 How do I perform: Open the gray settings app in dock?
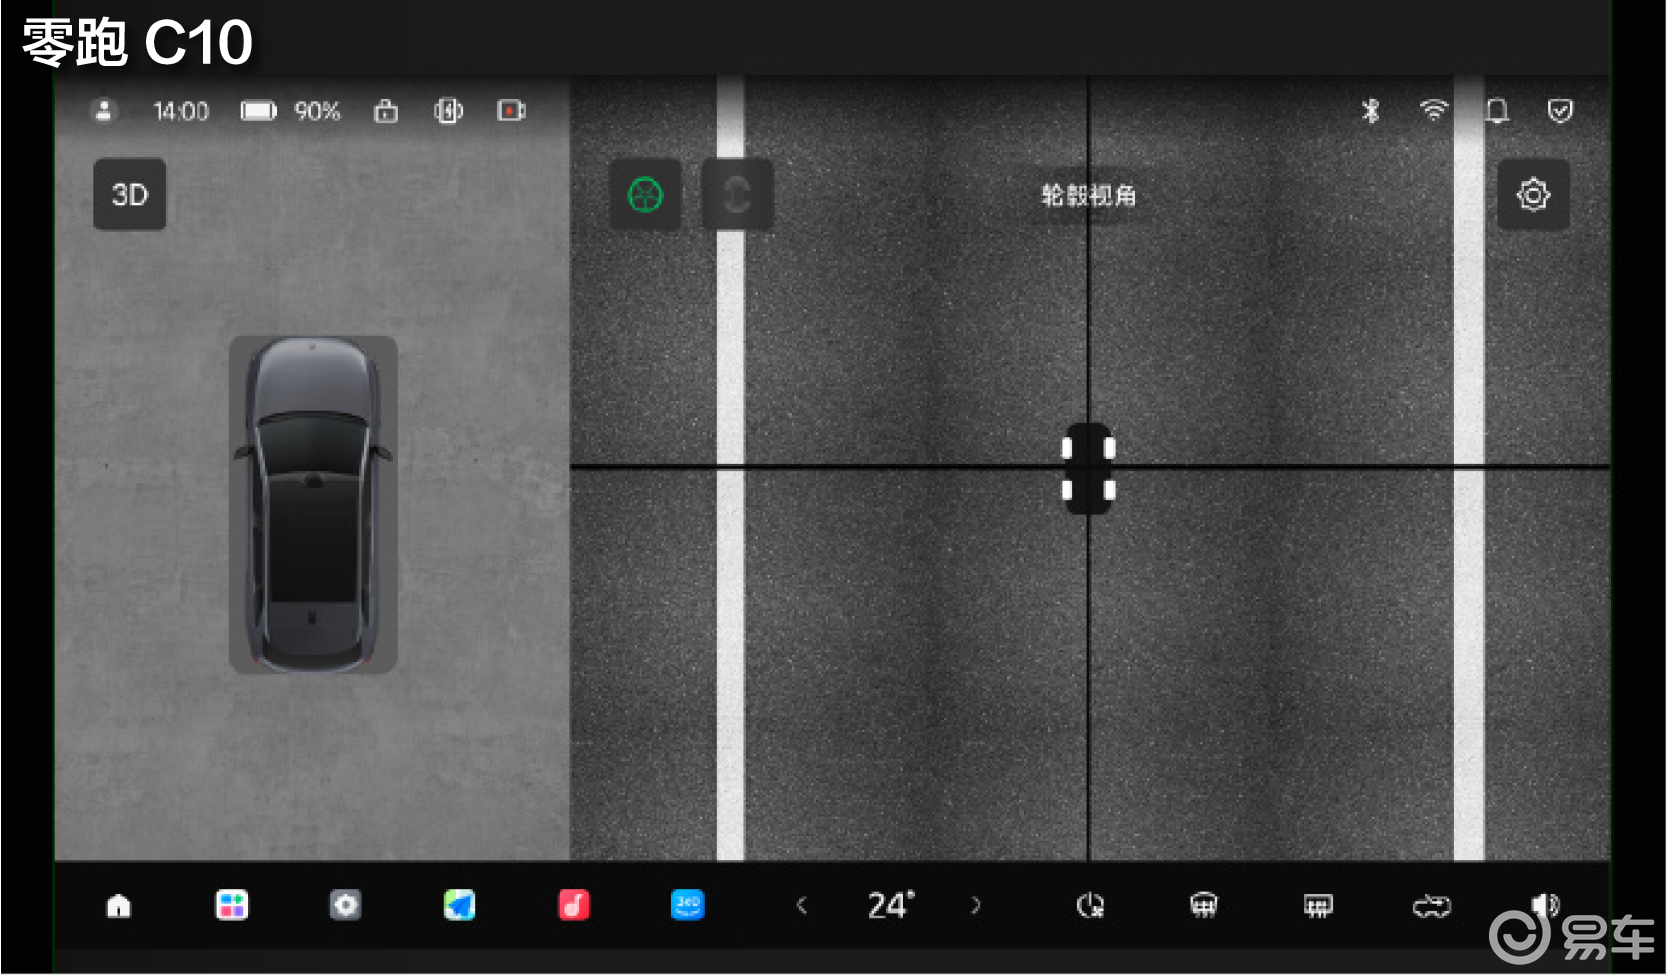(346, 906)
